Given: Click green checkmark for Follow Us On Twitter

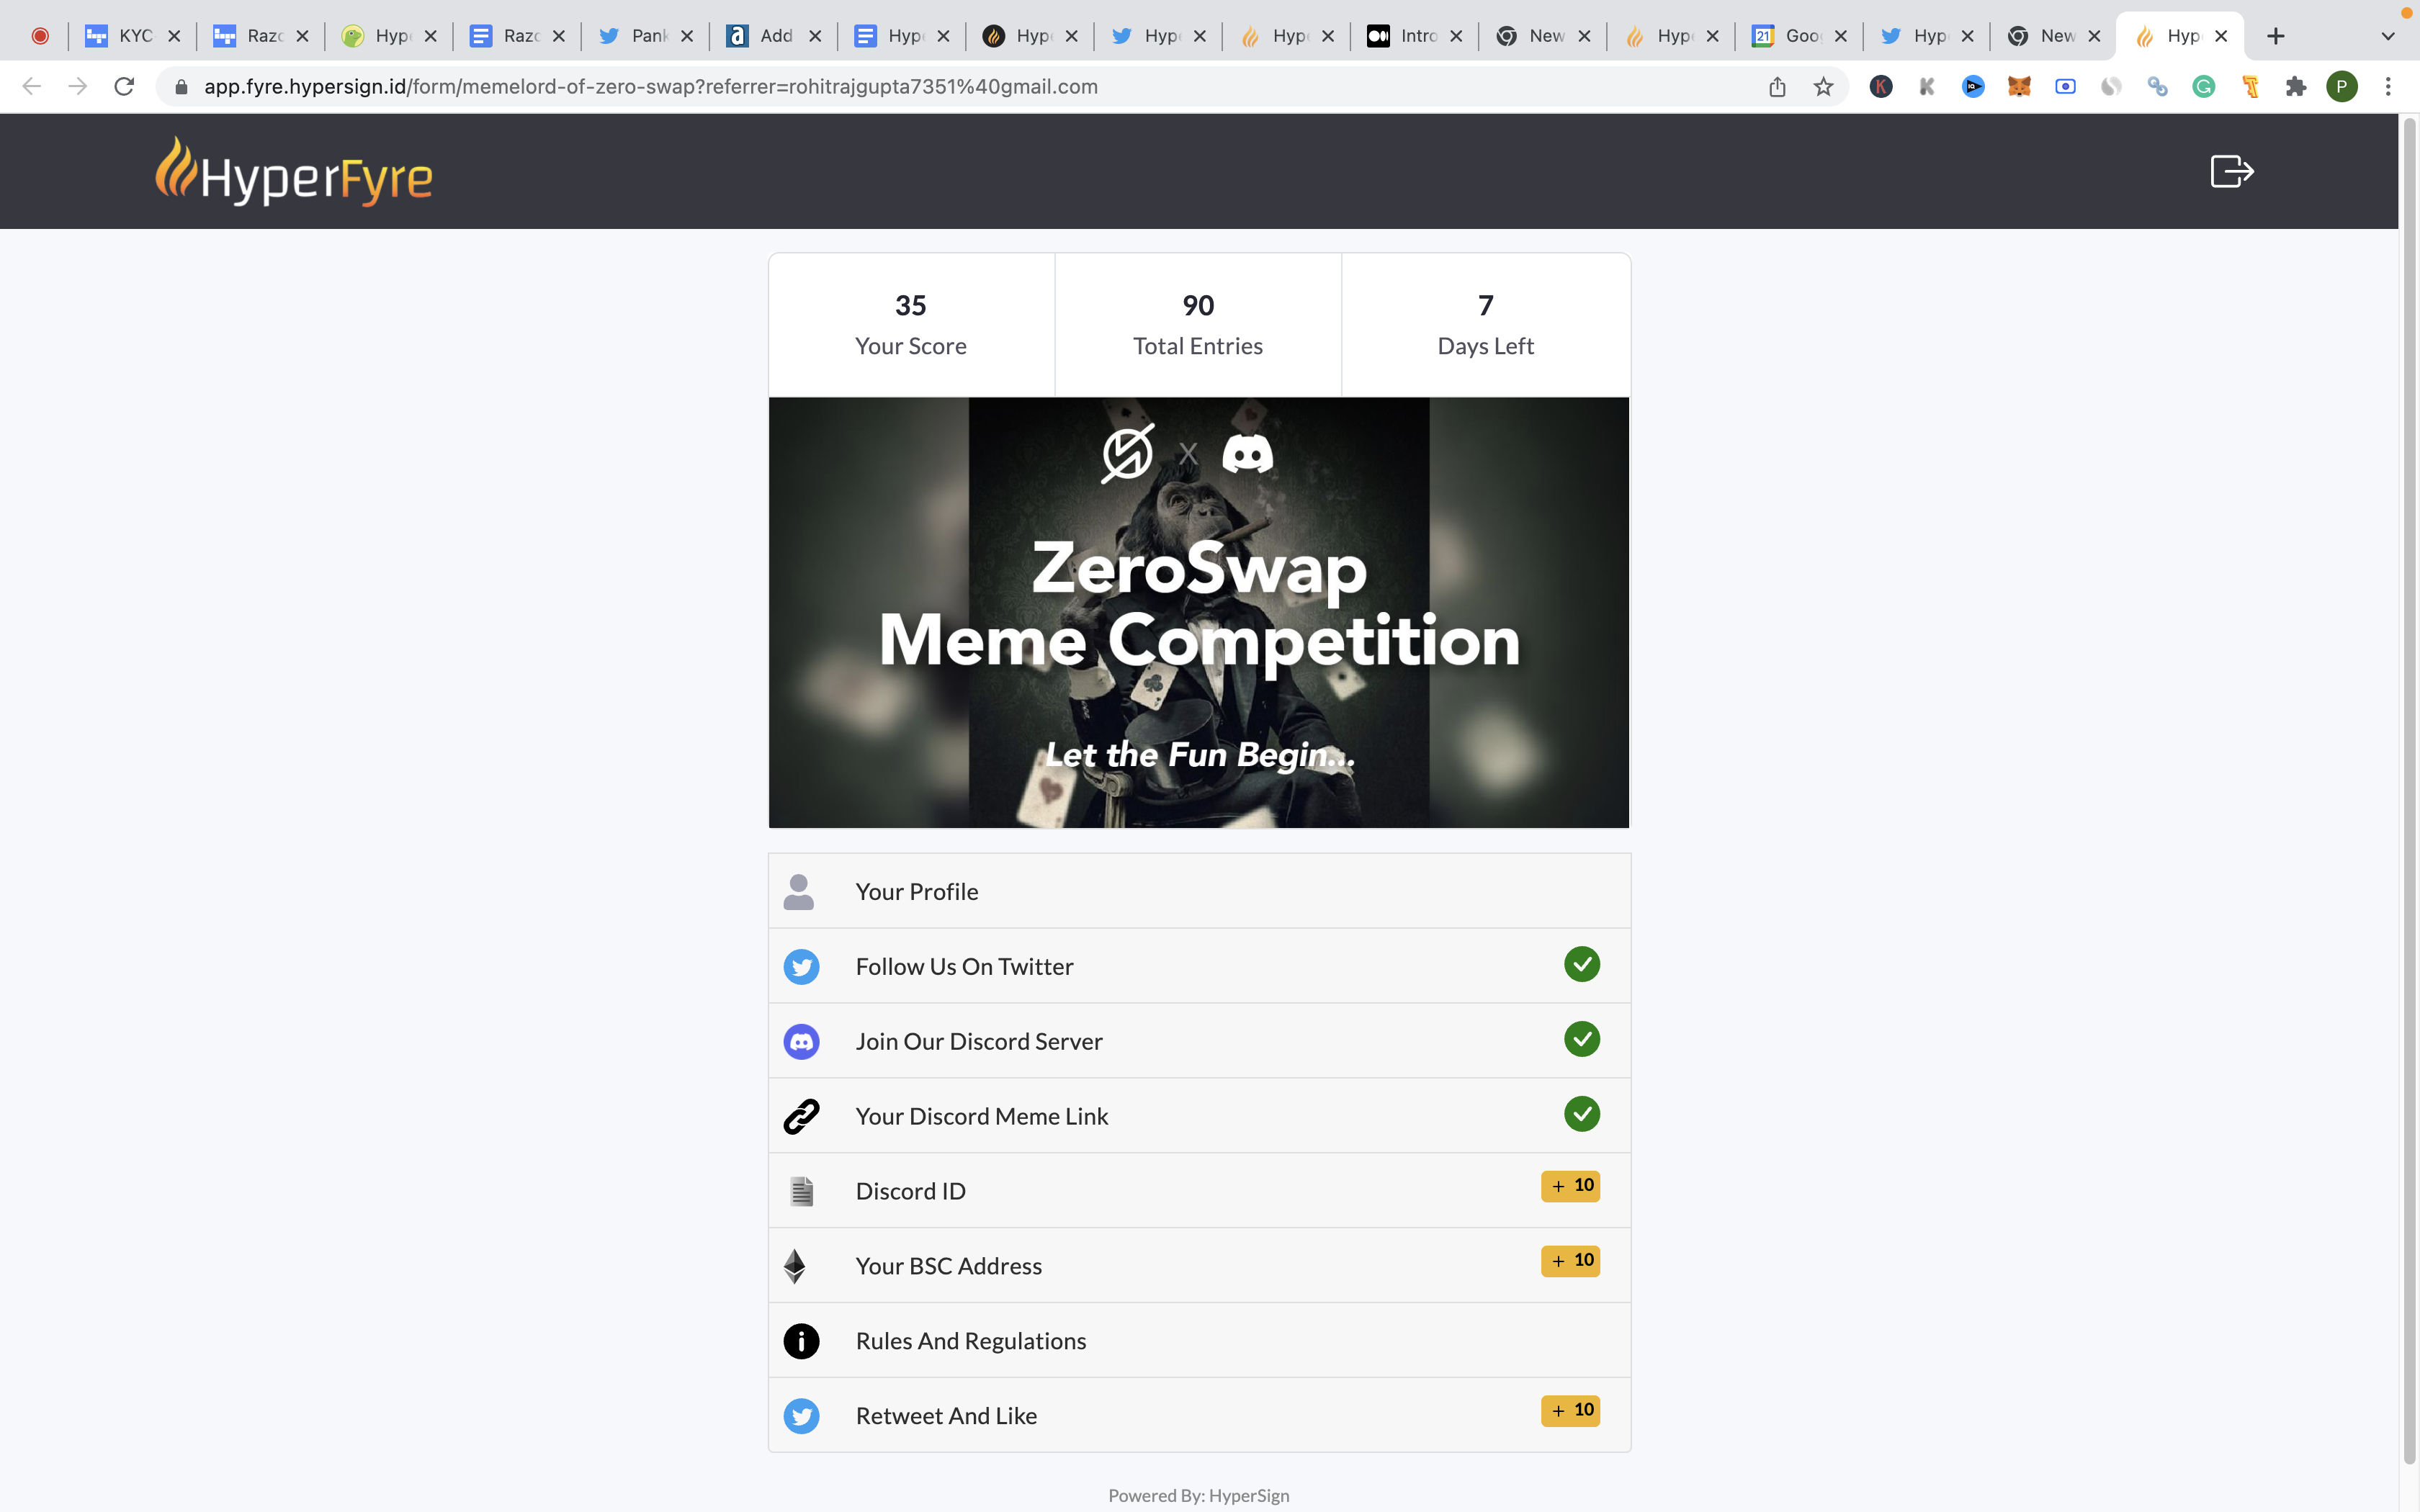Looking at the screenshot, I should [x=1581, y=964].
